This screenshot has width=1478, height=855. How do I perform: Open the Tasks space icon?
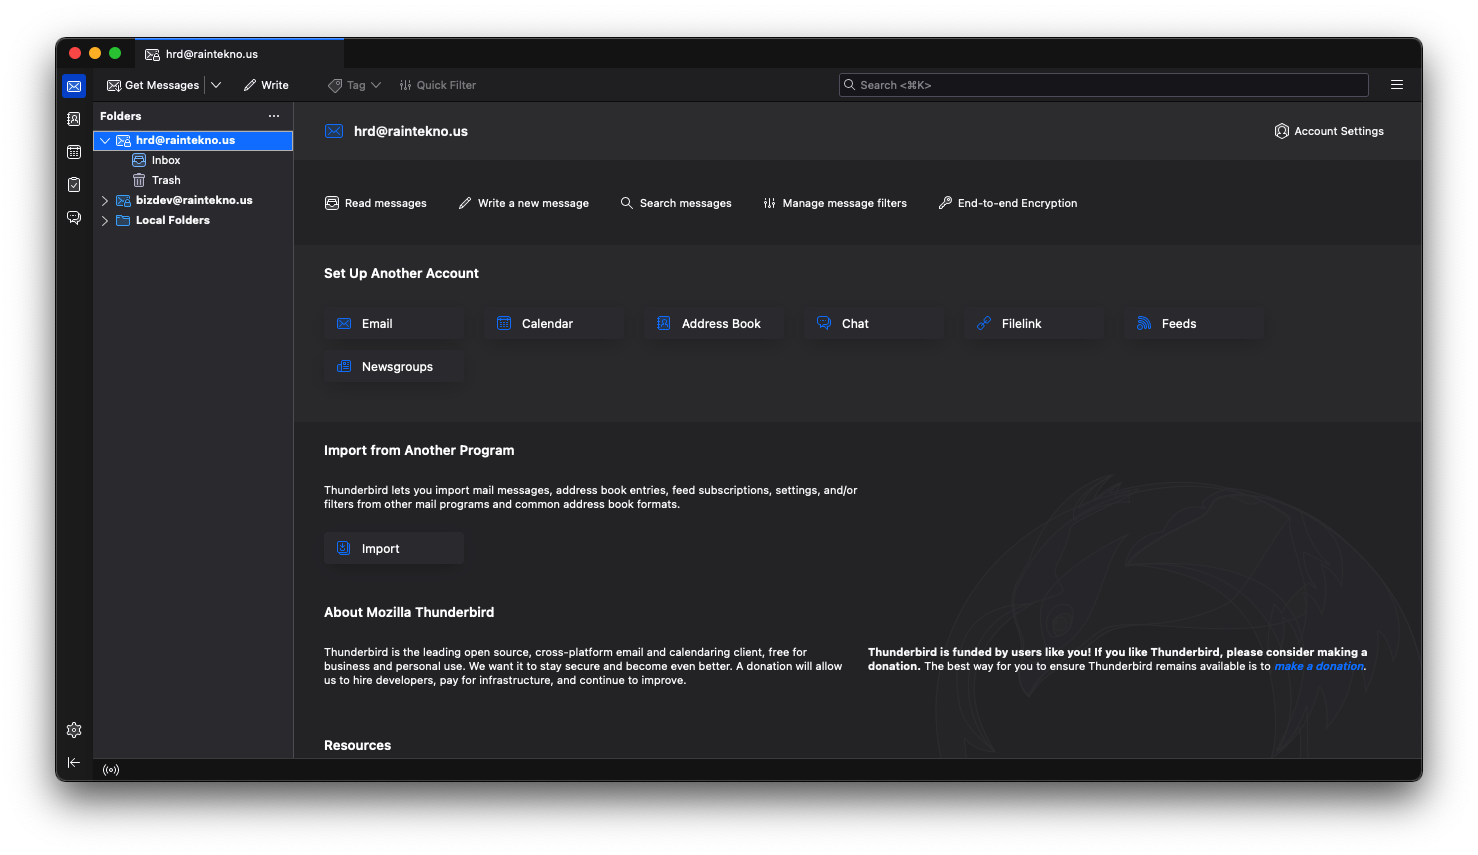point(74,185)
